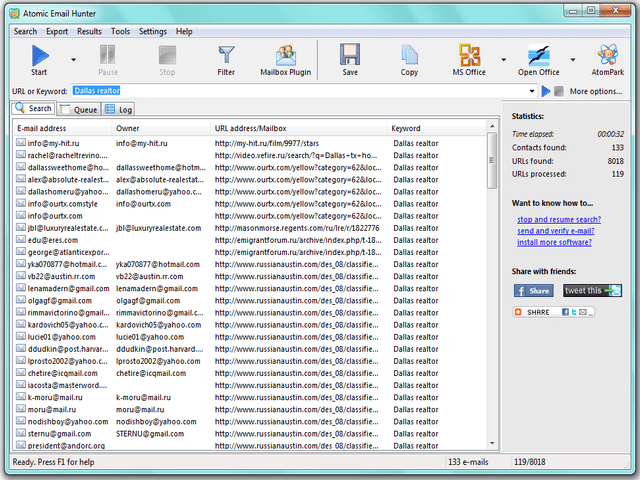Click the Save floppy disk icon
This screenshot has height=480, width=640.
click(x=350, y=57)
